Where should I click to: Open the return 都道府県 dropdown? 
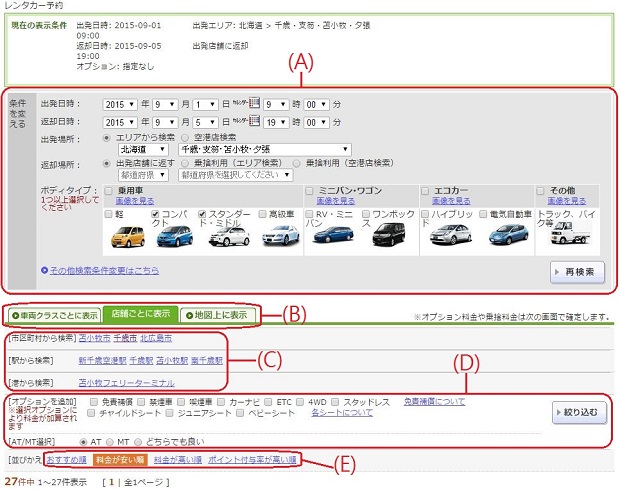tap(143, 175)
